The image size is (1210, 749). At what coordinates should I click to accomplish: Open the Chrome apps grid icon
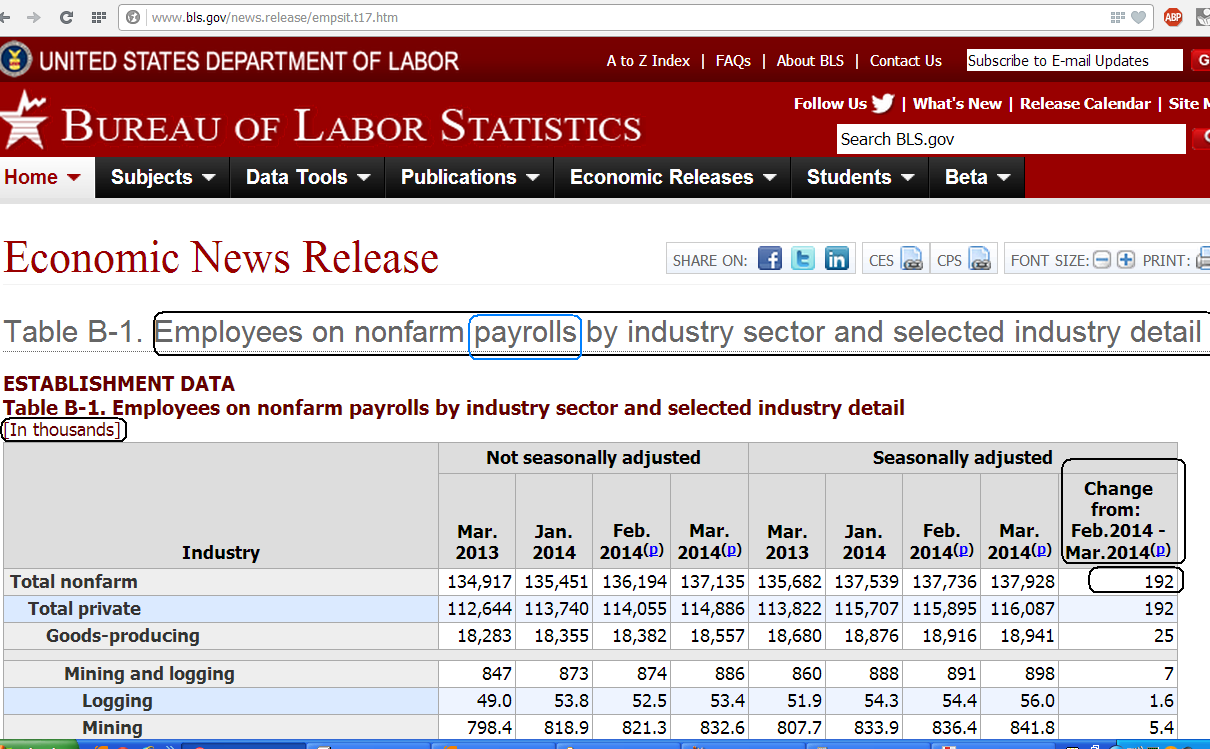(98, 17)
